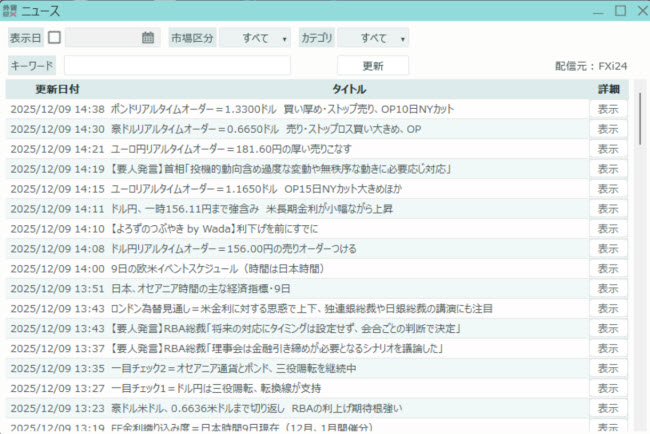Image resolution: width=650 pixels, height=434 pixels.
Task: Click into the キーワード input field
Action: click(177, 65)
